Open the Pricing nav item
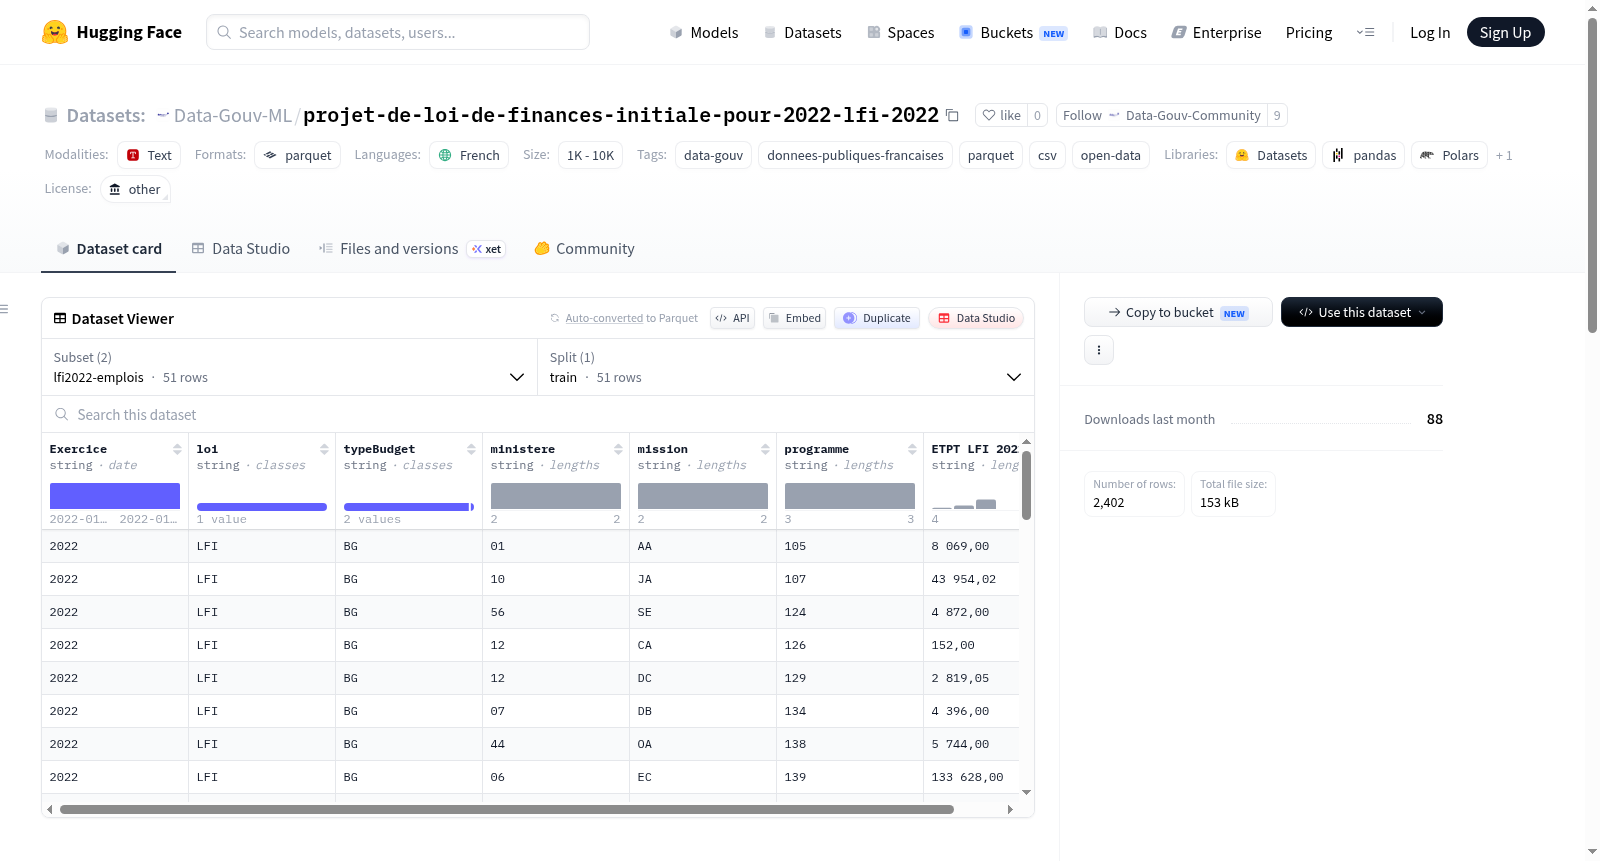This screenshot has width=1600, height=861. (1309, 32)
